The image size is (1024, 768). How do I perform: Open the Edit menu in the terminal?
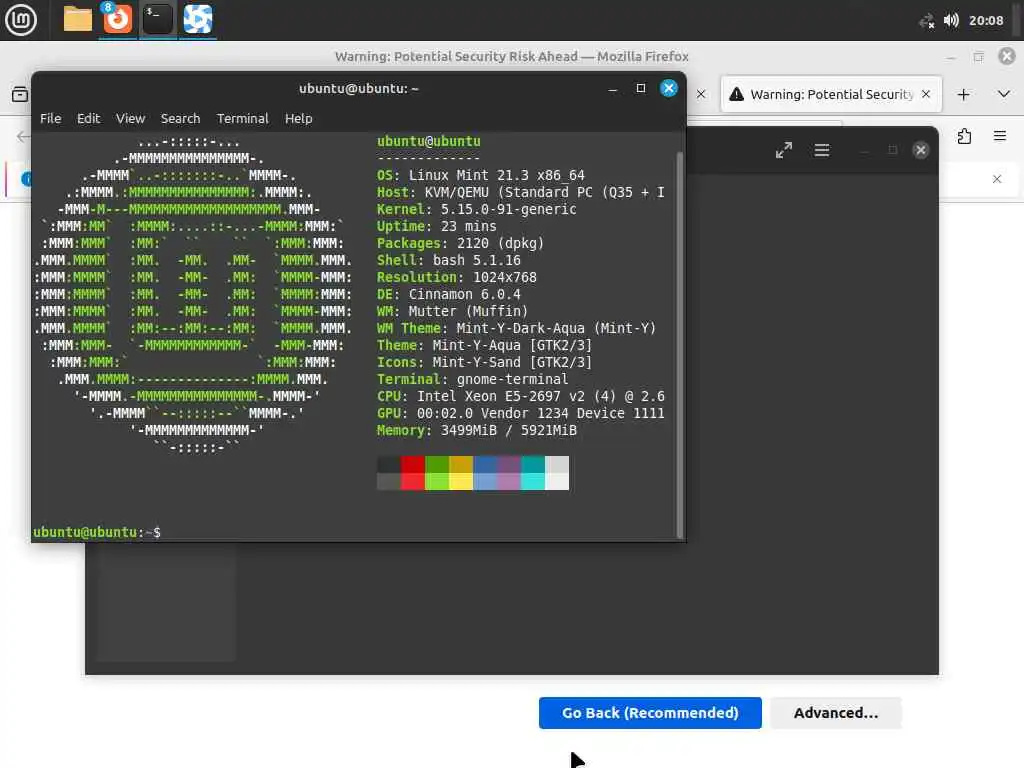click(88, 118)
